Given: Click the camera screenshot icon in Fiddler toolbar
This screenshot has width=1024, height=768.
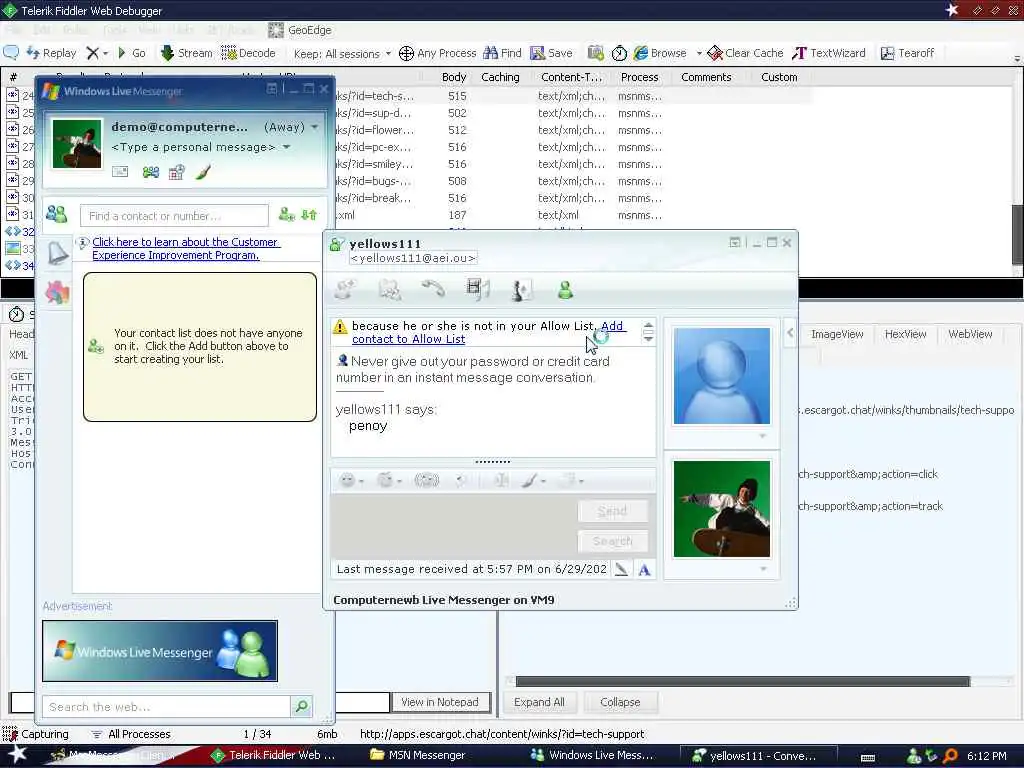Looking at the screenshot, I should coord(595,53).
